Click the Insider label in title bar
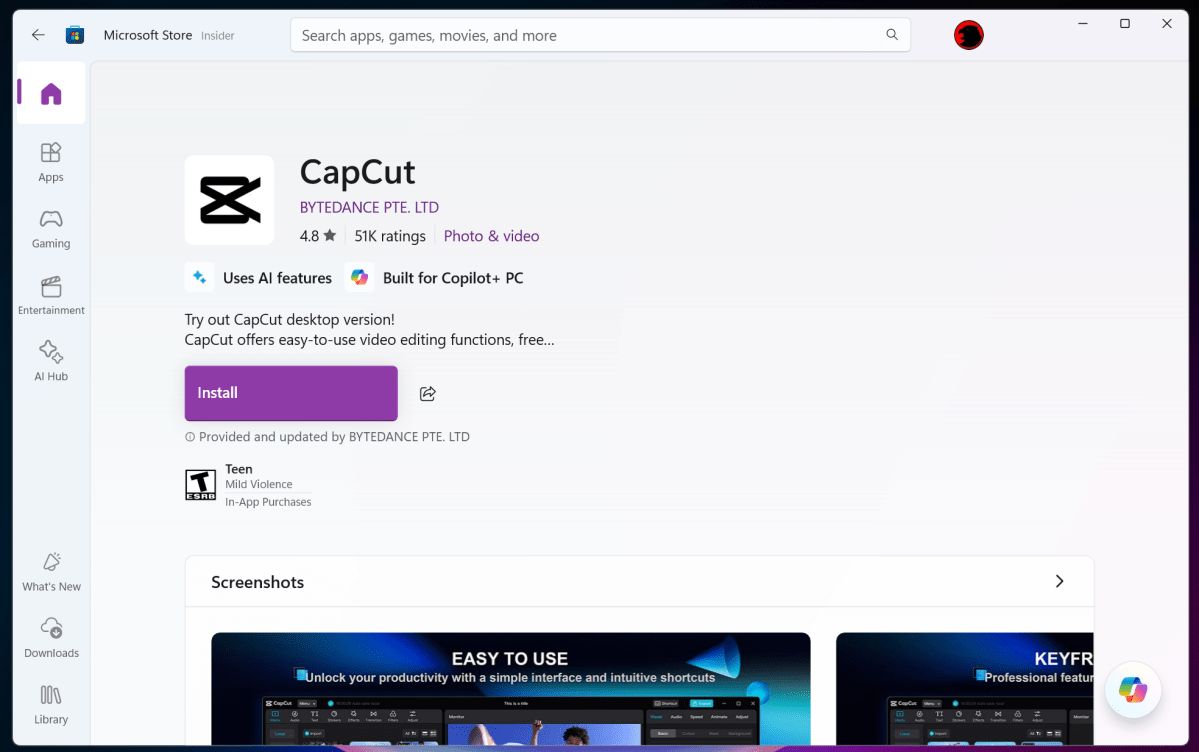Viewport: 1199px width, 752px height. coord(218,36)
